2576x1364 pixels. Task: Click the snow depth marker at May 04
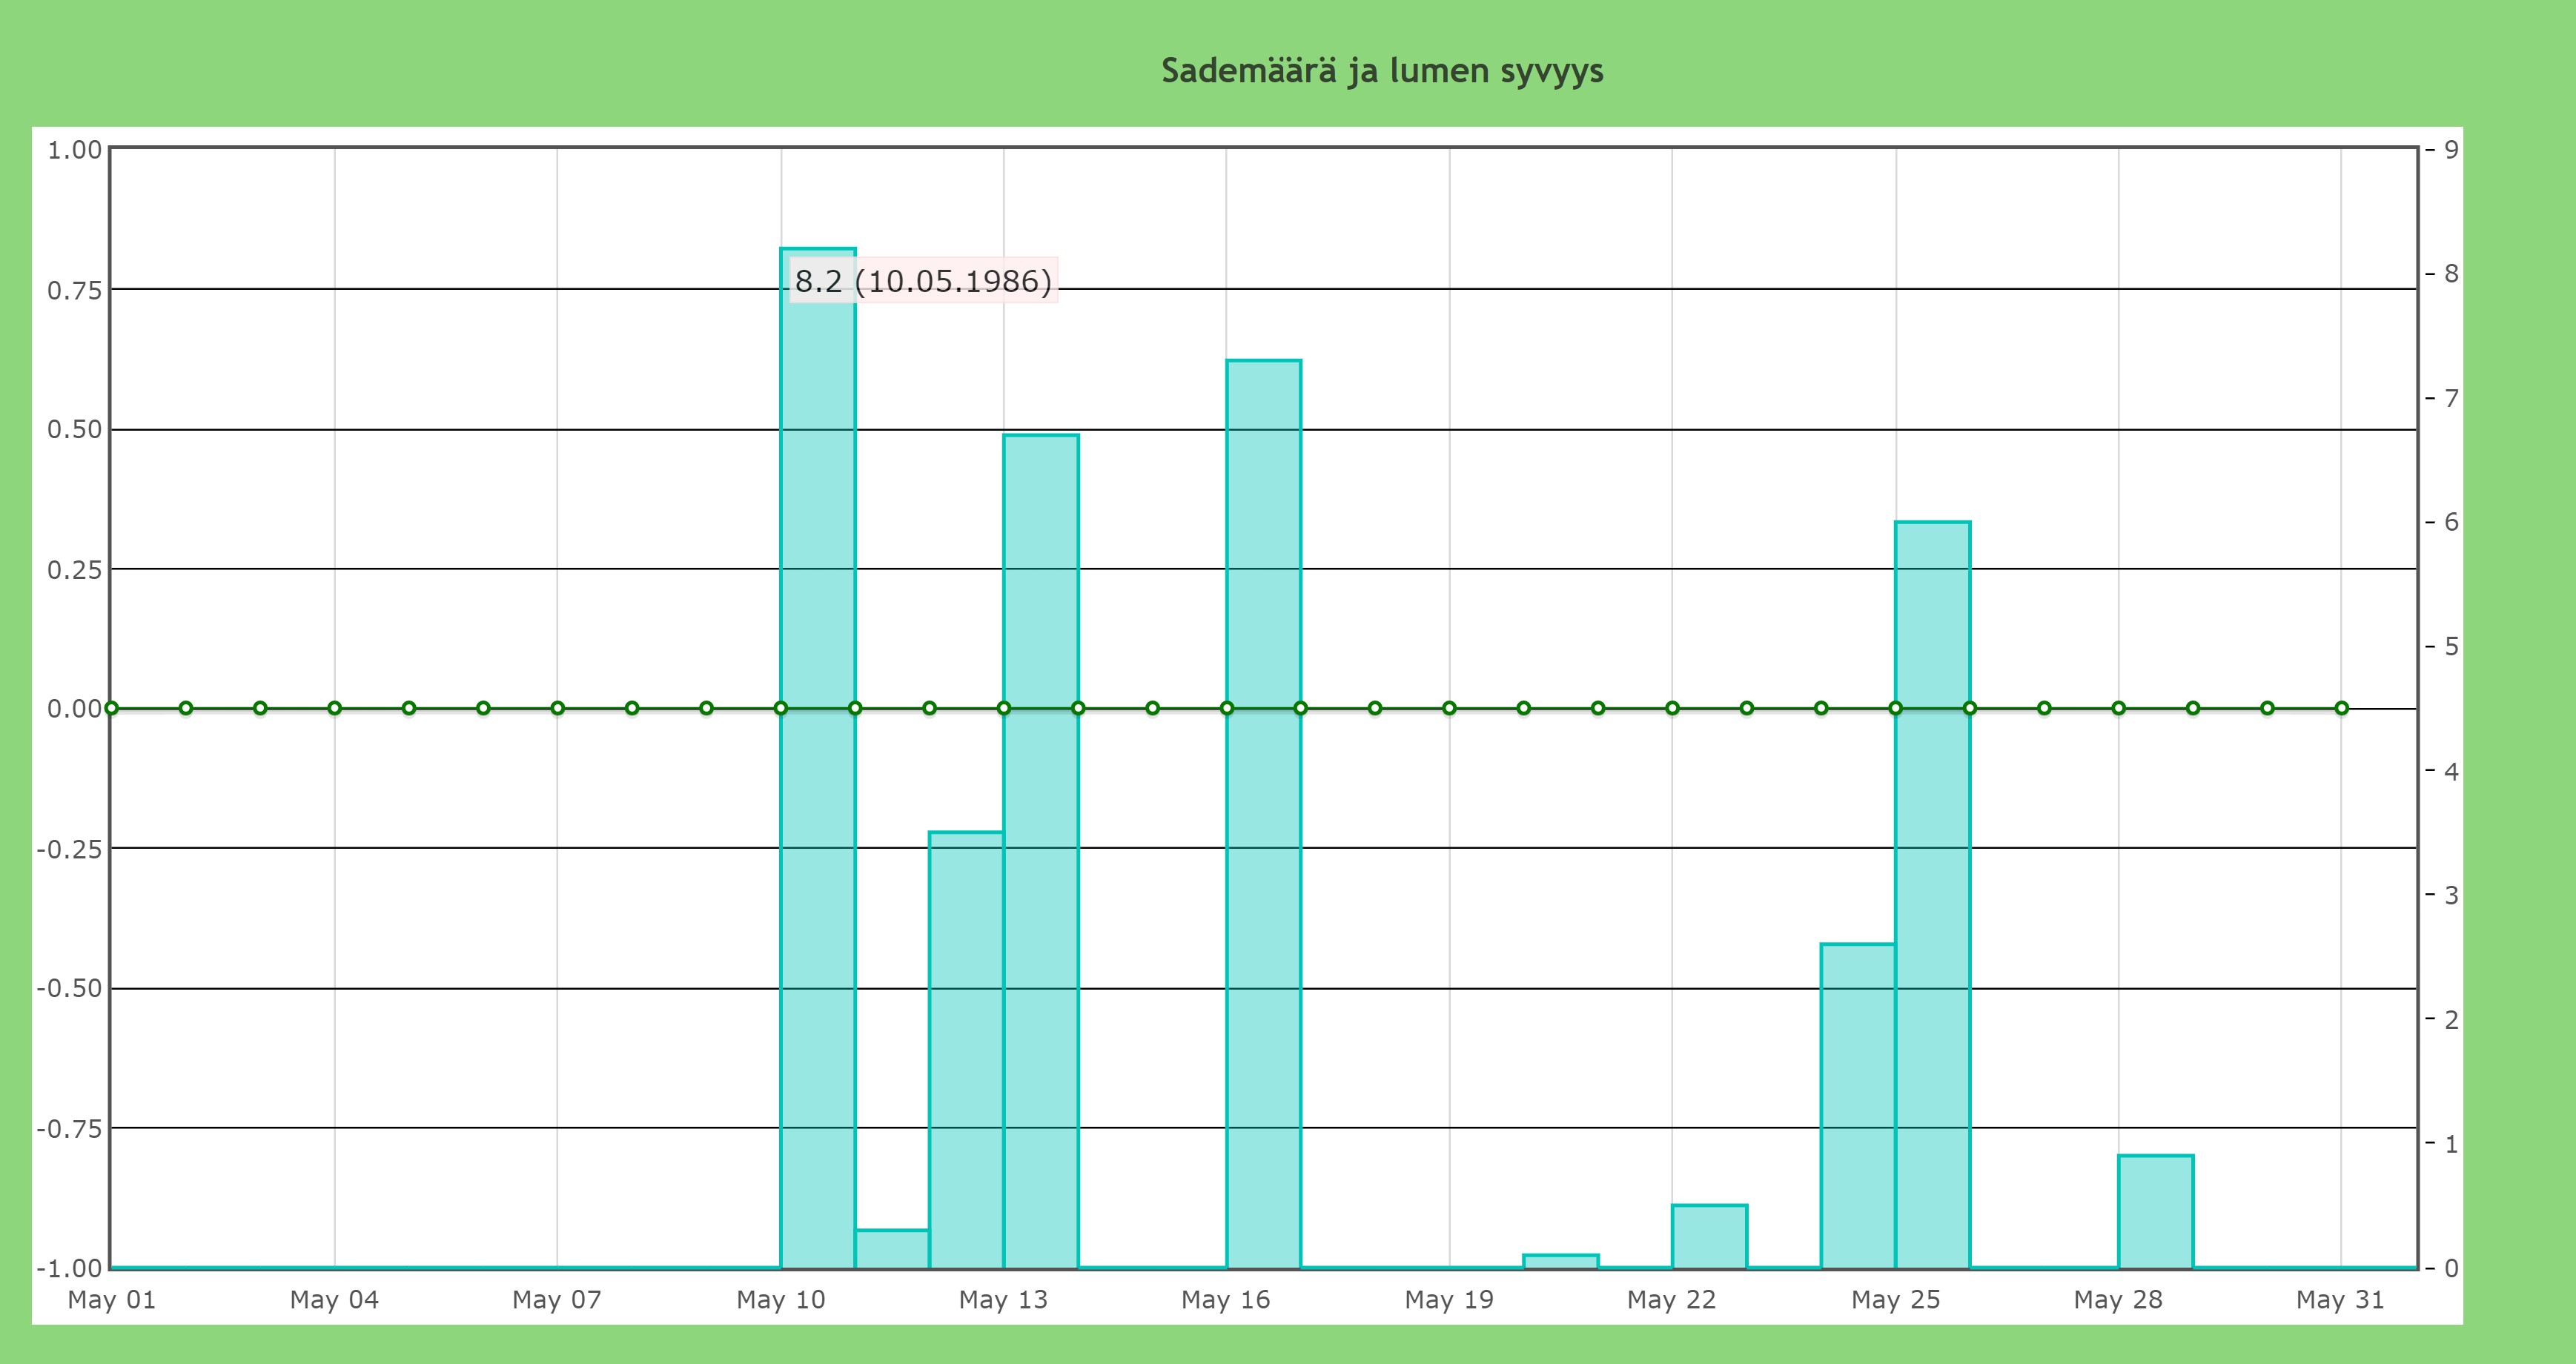pos(335,708)
